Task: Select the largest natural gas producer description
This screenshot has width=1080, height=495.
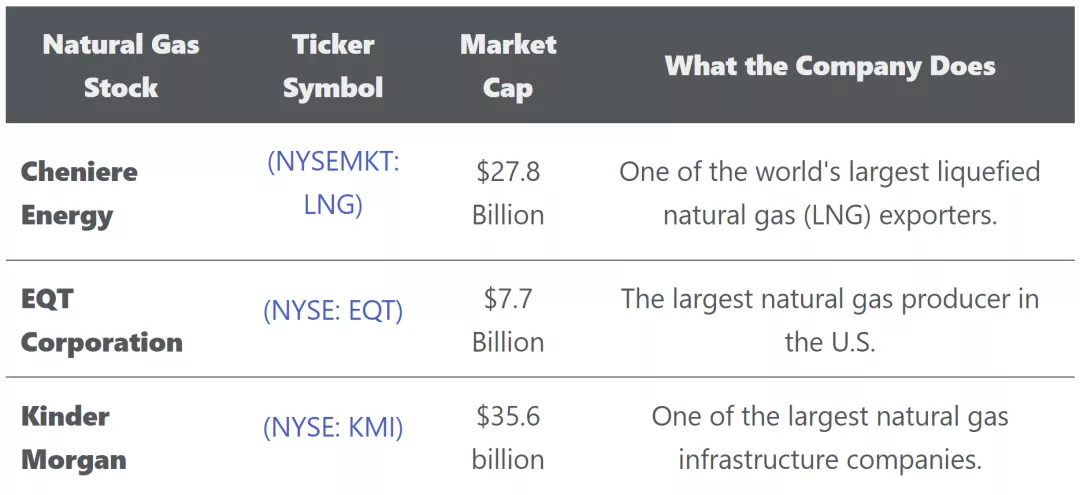Action: point(830,320)
